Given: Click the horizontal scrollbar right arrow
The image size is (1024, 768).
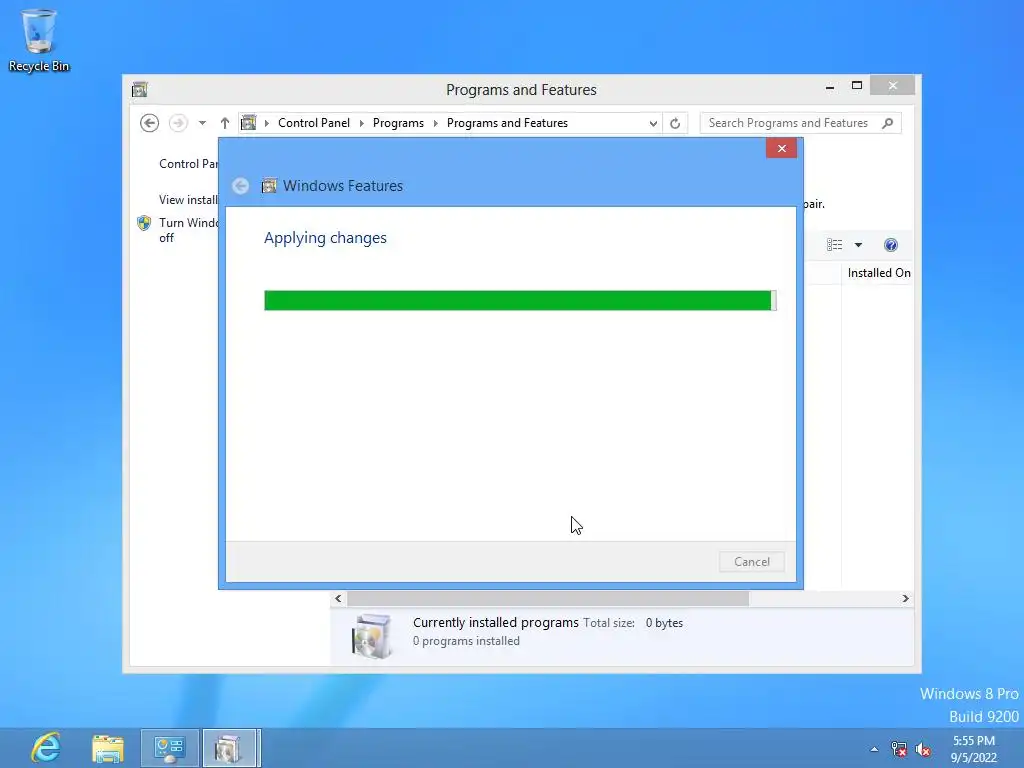Looking at the screenshot, I should pyautogui.click(x=905, y=598).
